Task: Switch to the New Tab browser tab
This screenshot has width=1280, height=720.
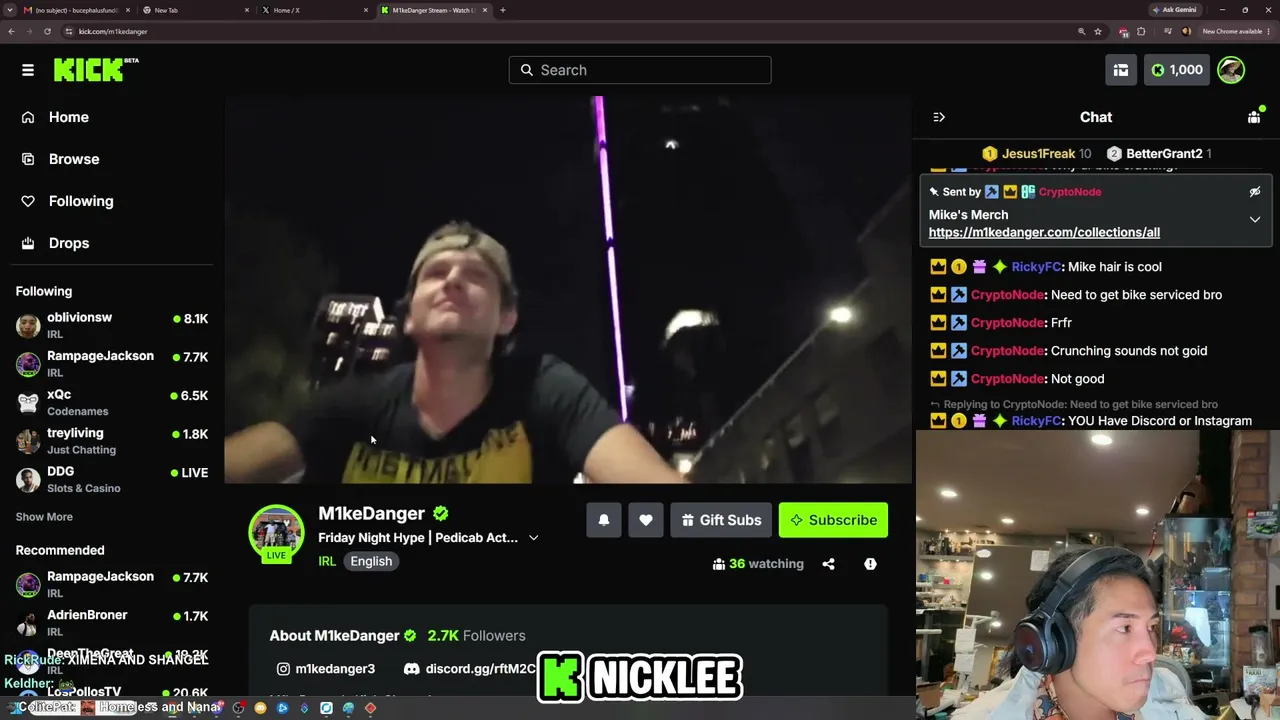Action: tap(195, 10)
